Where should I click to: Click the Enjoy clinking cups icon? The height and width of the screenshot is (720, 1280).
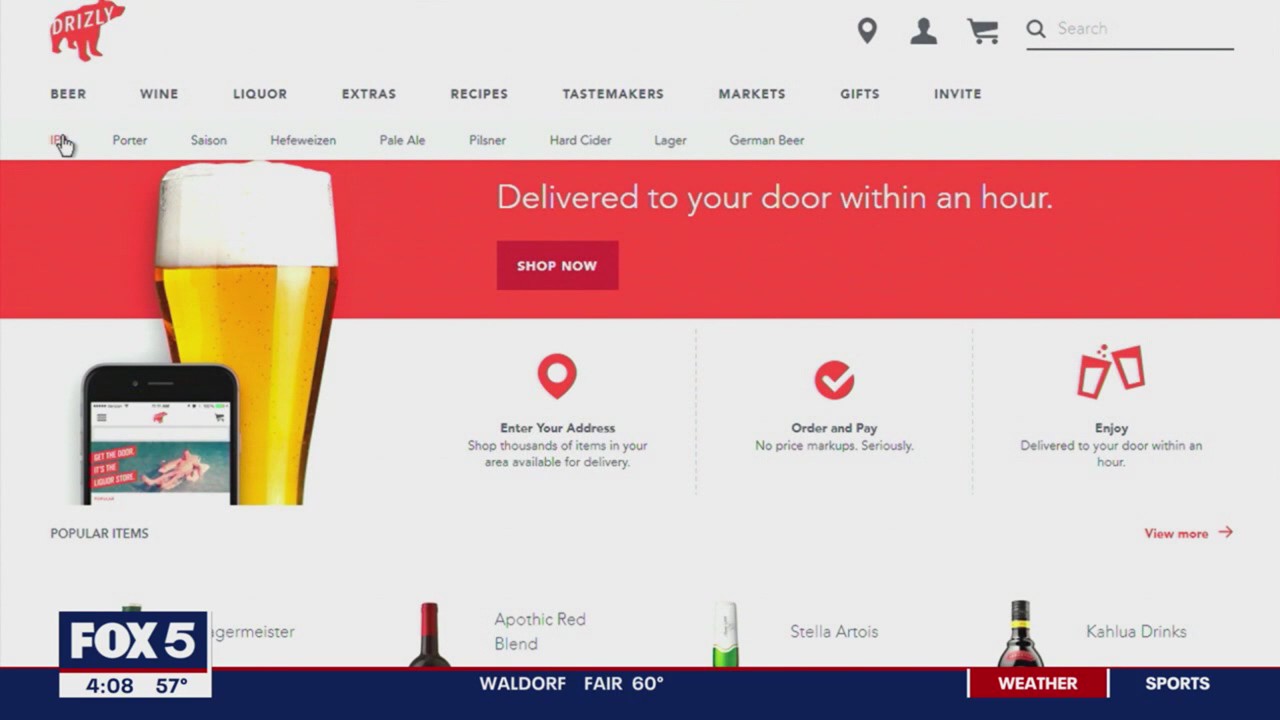[x=1111, y=372]
